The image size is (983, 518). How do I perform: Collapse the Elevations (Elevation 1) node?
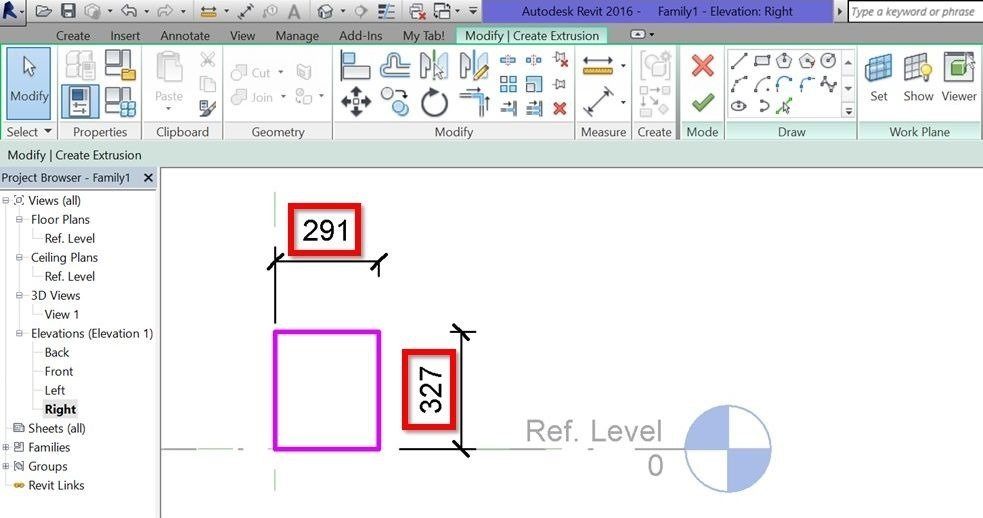pos(19,333)
